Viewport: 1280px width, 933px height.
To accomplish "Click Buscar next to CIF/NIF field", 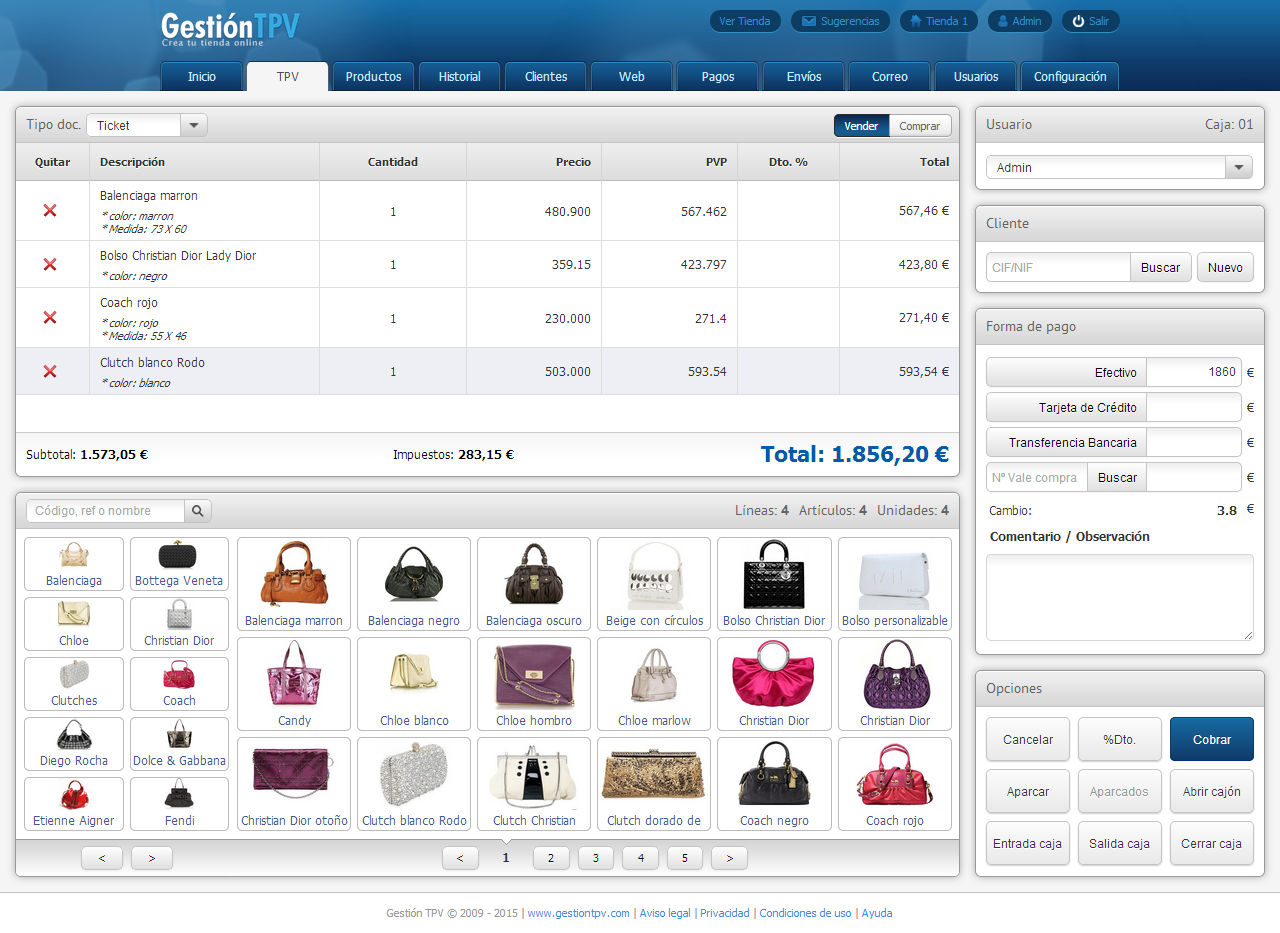I will click(1161, 267).
